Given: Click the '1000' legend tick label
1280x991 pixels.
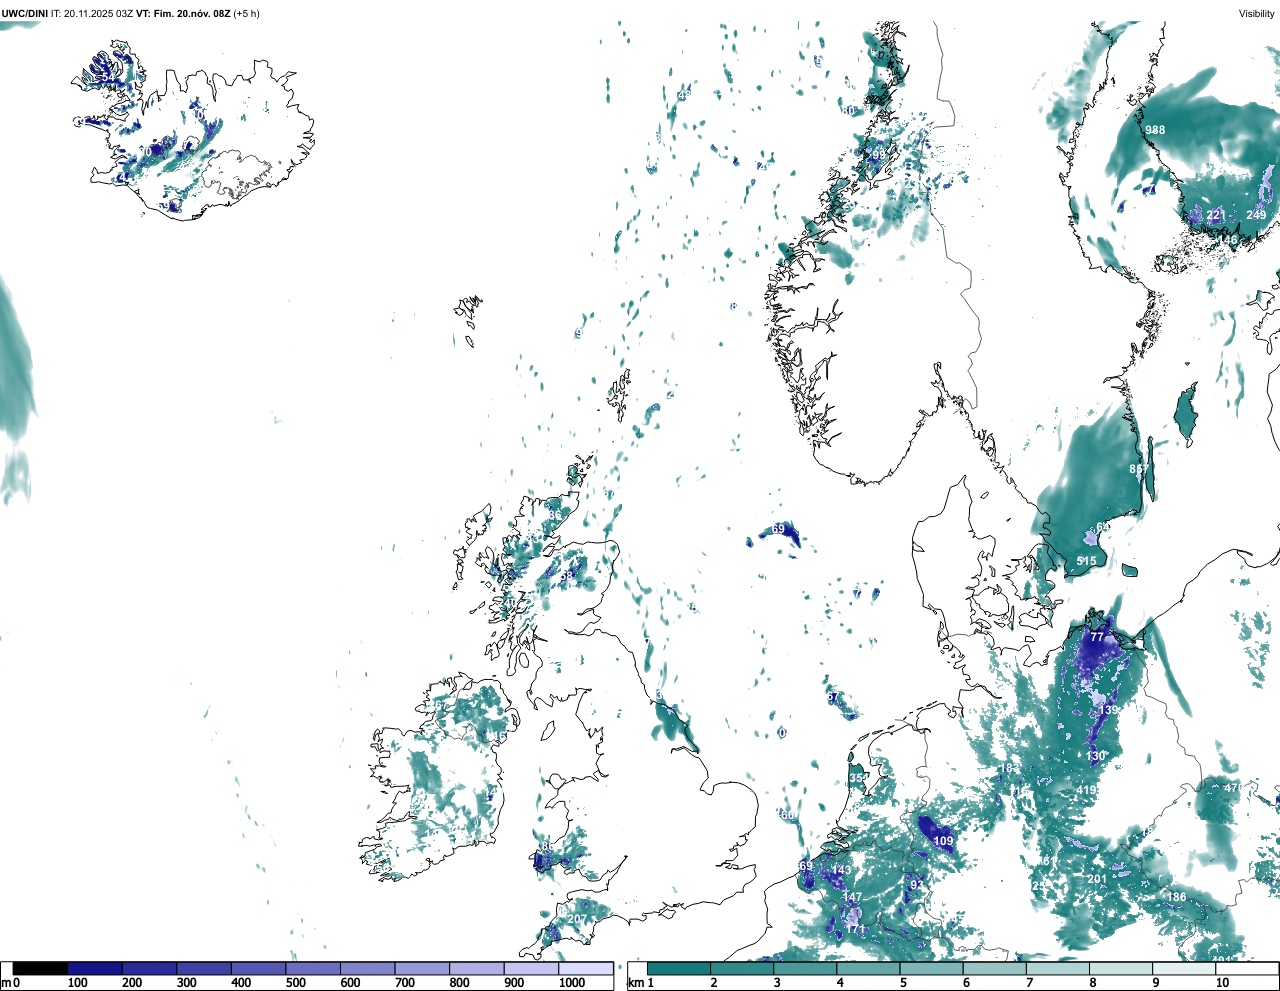Looking at the screenshot, I should (572, 983).
